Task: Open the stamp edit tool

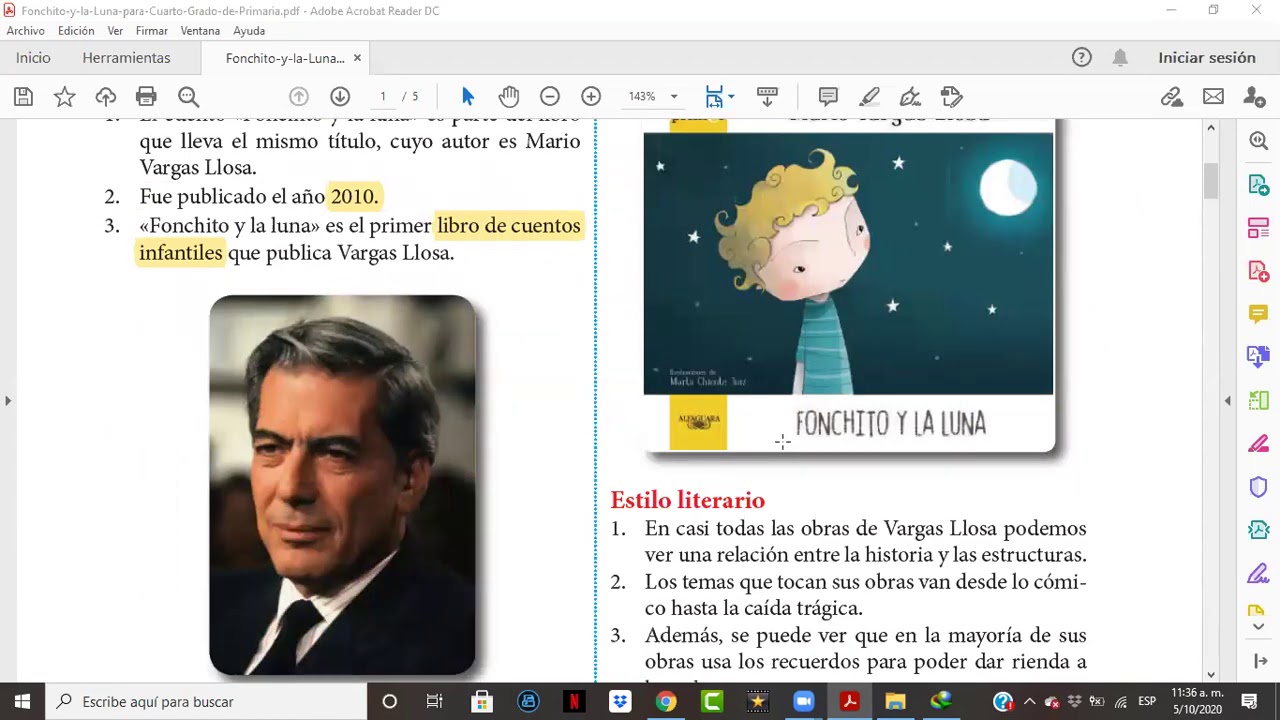Action: tap(951, 97)
